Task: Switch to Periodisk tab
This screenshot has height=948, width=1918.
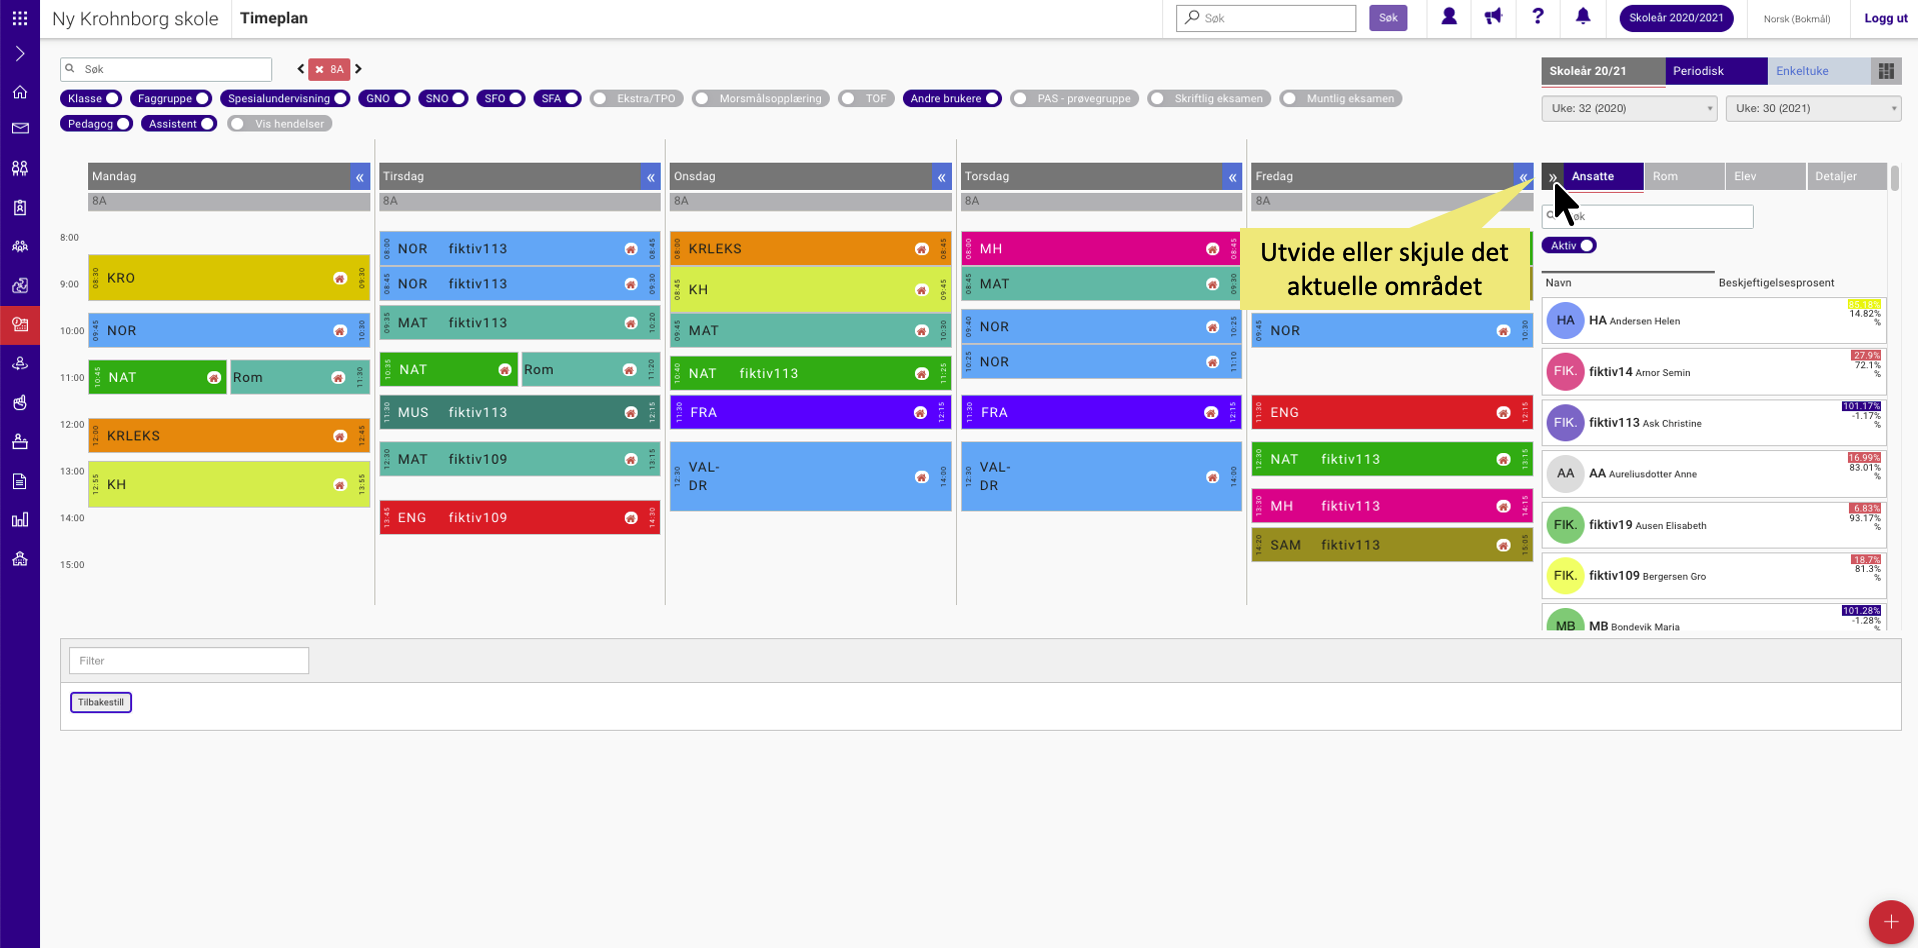Action: point(1716,71)
